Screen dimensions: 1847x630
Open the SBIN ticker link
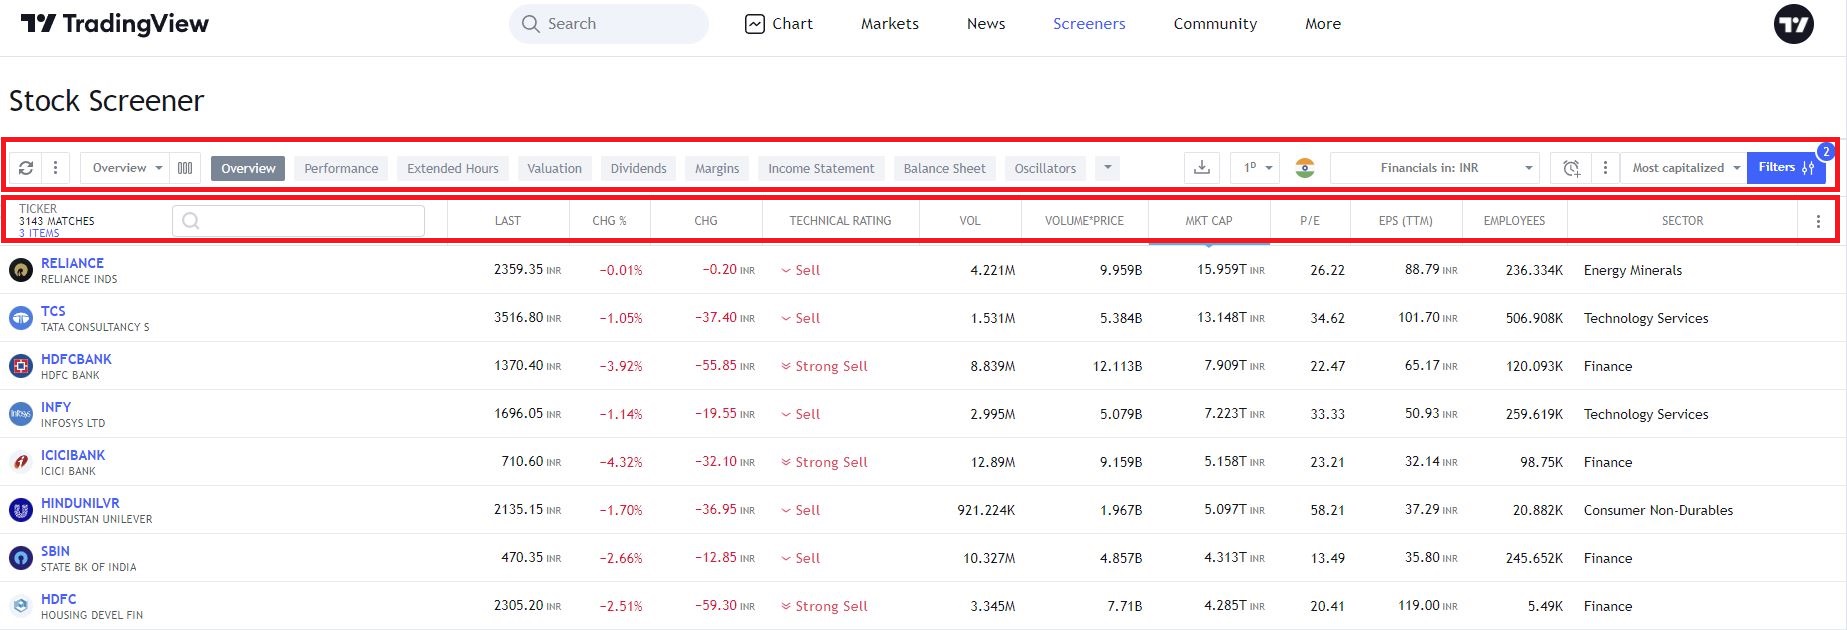pyautogui.click(x=55, y=551)
